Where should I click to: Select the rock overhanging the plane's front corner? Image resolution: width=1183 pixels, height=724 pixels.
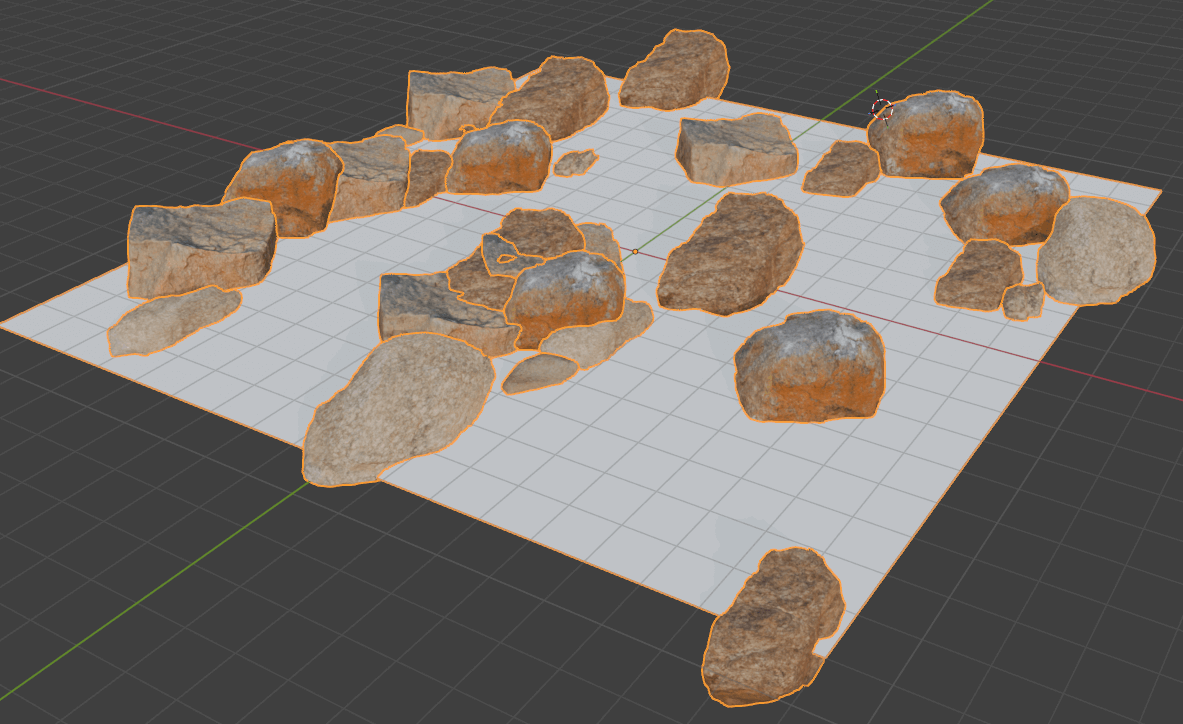click(x=772, y=628)
